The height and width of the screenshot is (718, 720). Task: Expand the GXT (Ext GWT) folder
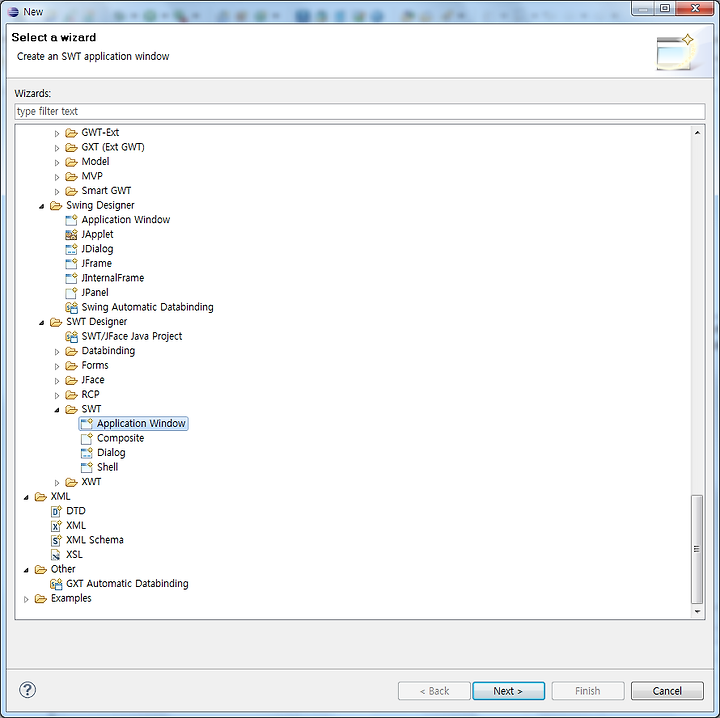click(57, 148)
